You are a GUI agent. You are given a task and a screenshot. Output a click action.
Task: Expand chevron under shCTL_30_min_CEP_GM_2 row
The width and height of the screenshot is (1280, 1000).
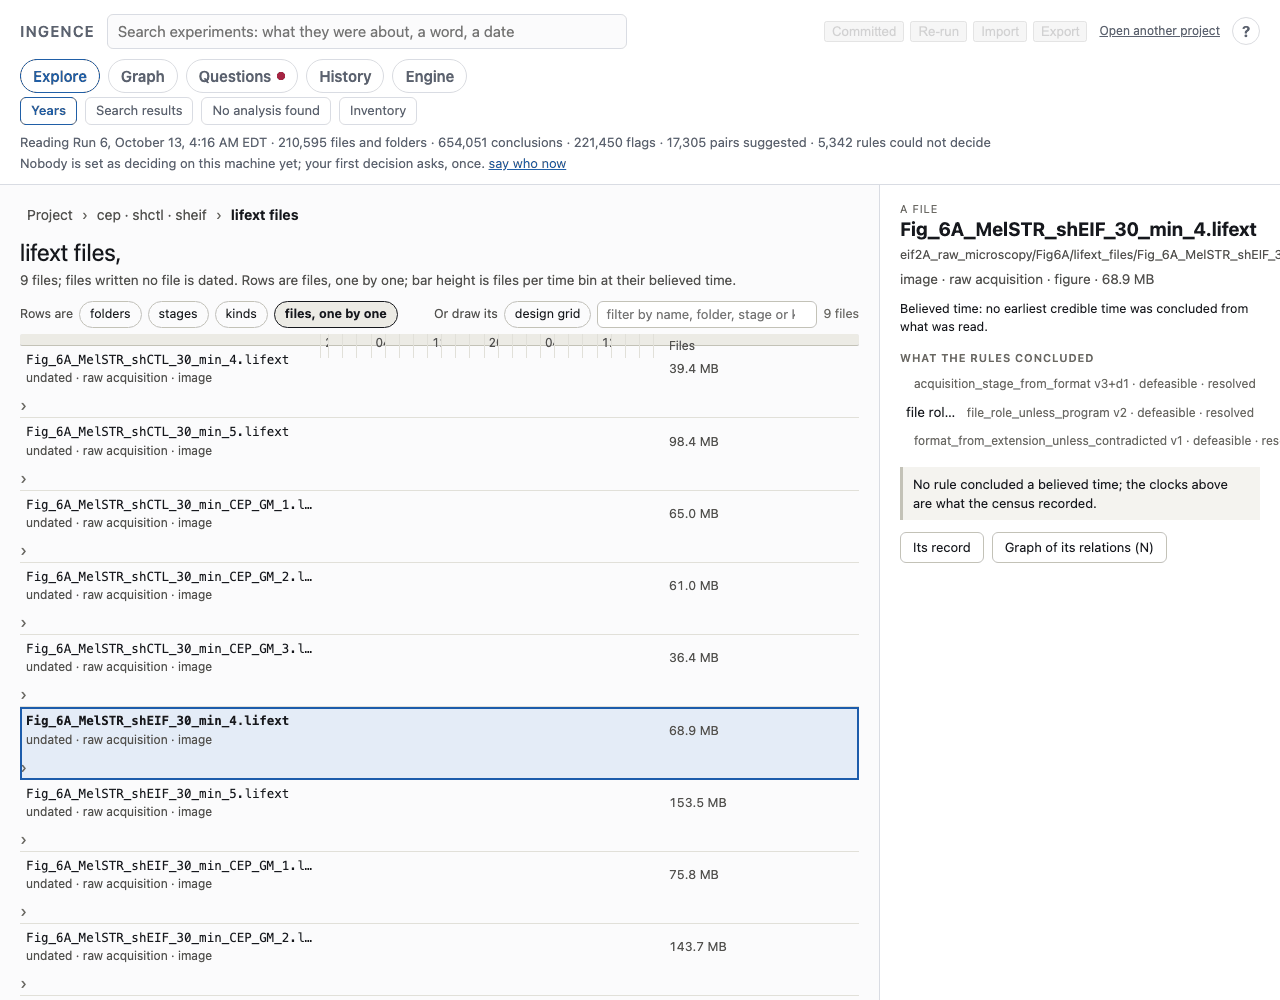click(x=24, y=623)
